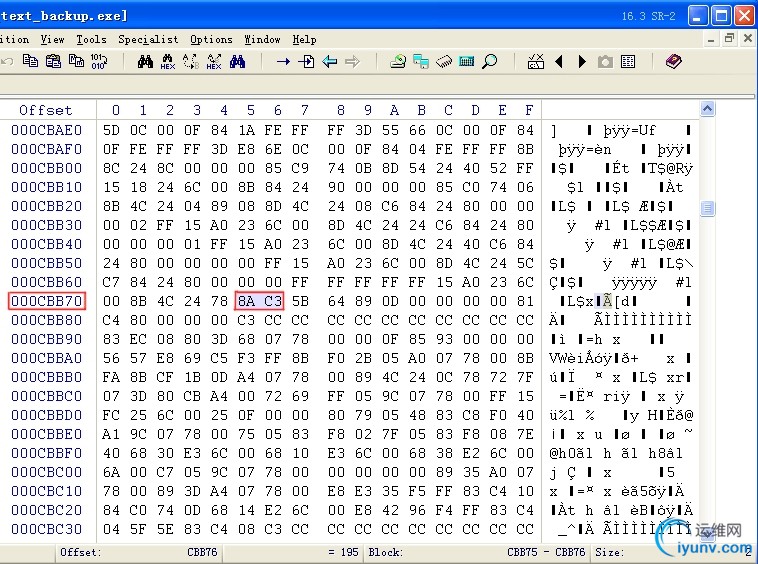Click status bar value = 195

[x=343, y=552]
